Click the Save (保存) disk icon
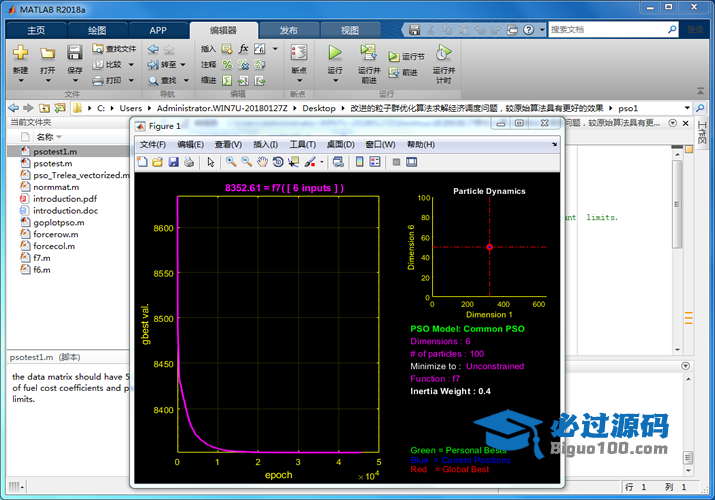The width and height of the screenshot is (715, 500). (74, 52)
